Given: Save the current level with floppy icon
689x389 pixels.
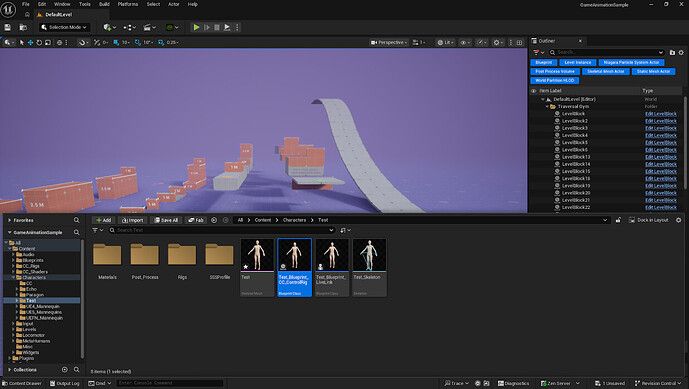Looking at the screenshot, I should pyautogui.click(x=7, y=27).
